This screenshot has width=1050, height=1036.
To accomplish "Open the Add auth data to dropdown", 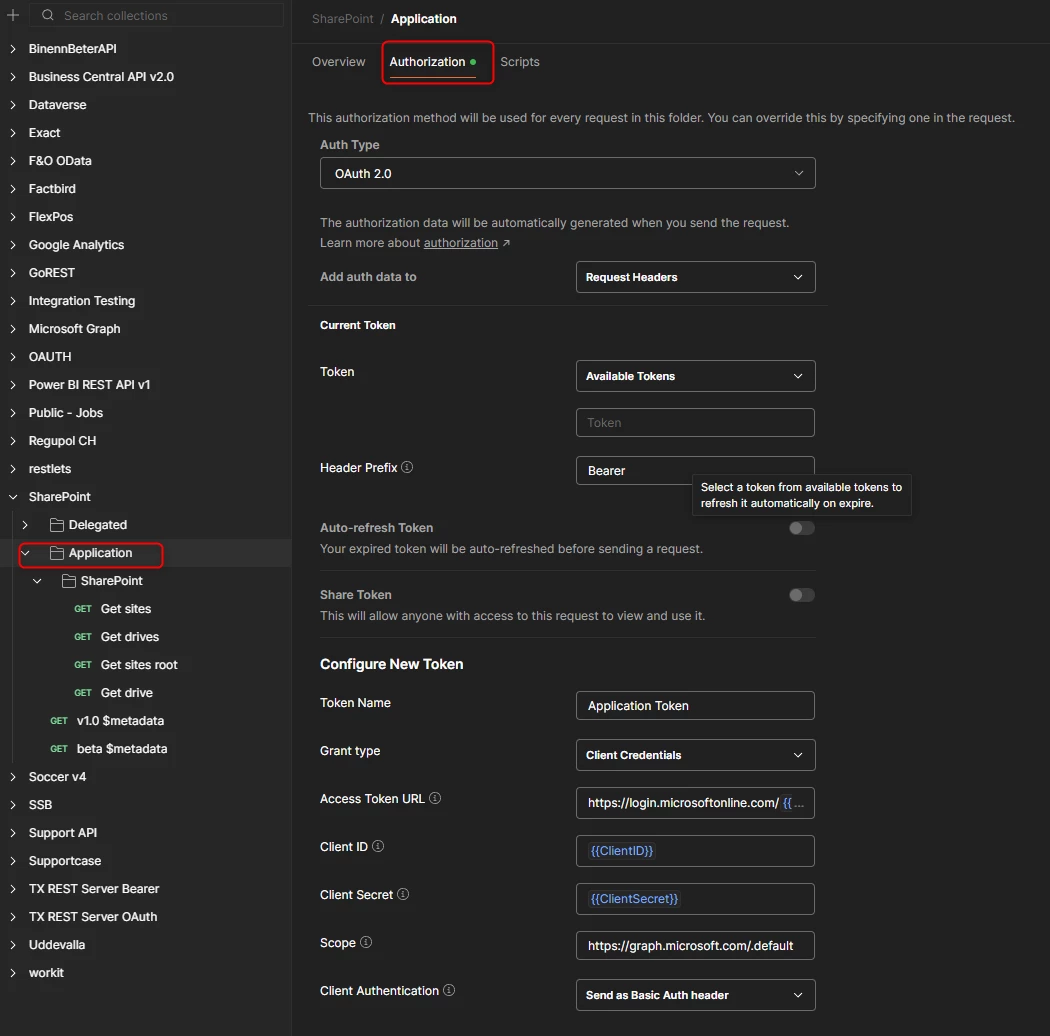I will click(x=695, y=277).
